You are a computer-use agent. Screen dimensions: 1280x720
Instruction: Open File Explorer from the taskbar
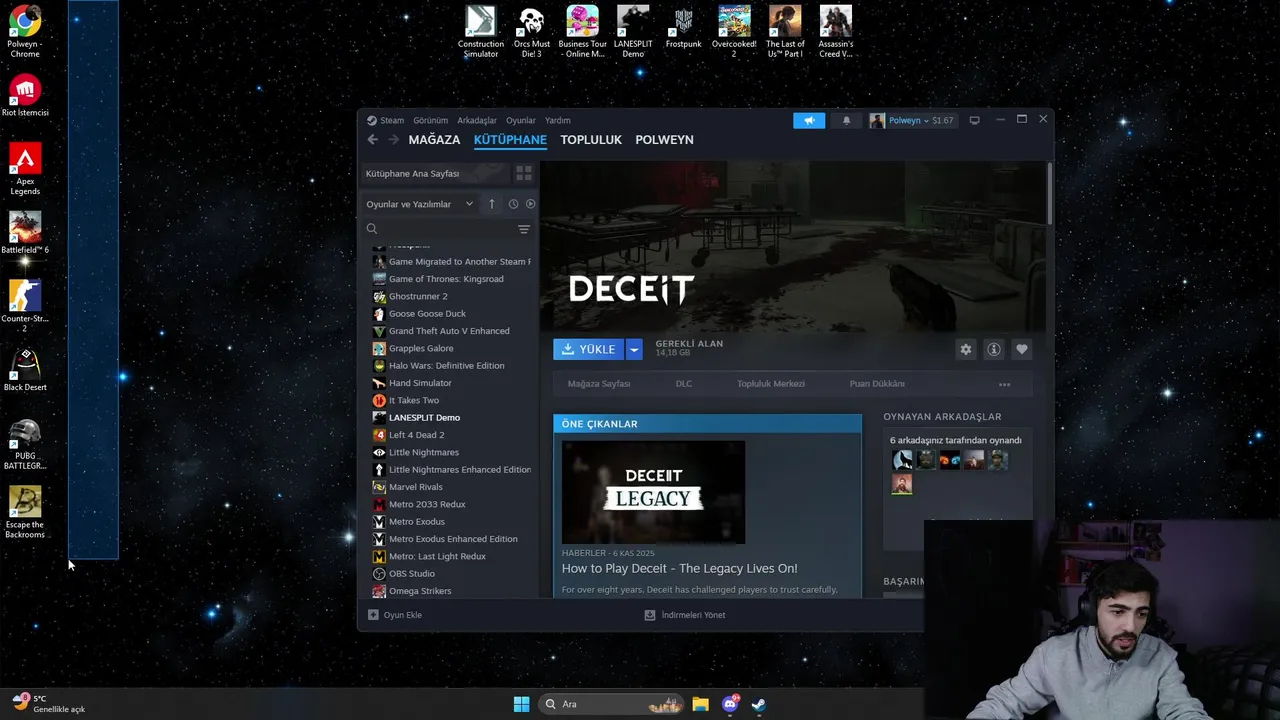(700, 704)
